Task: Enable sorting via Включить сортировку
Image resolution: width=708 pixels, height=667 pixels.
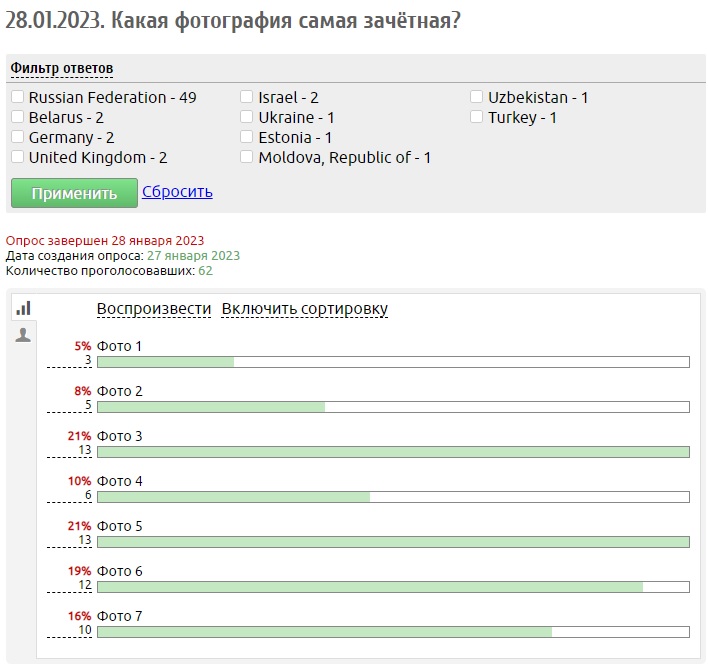Action: [x=304, y=309]
